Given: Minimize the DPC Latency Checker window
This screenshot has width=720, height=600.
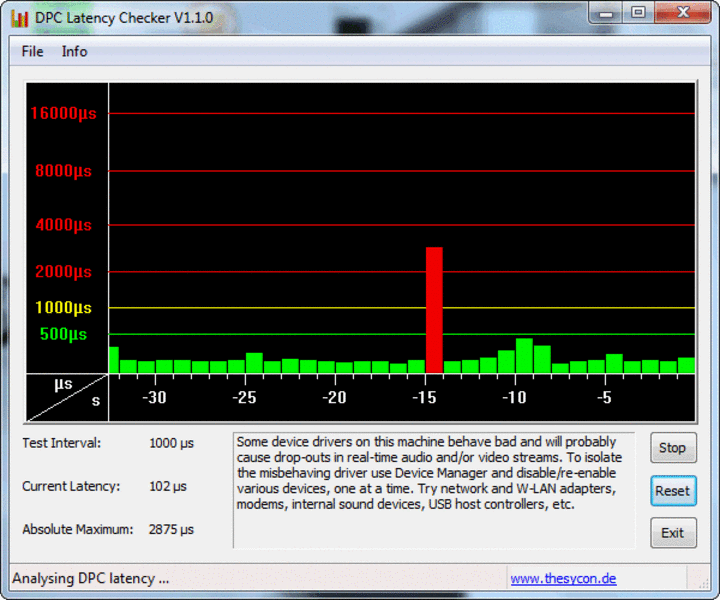Looking at the screenshot, I should (x=606, y=13).
